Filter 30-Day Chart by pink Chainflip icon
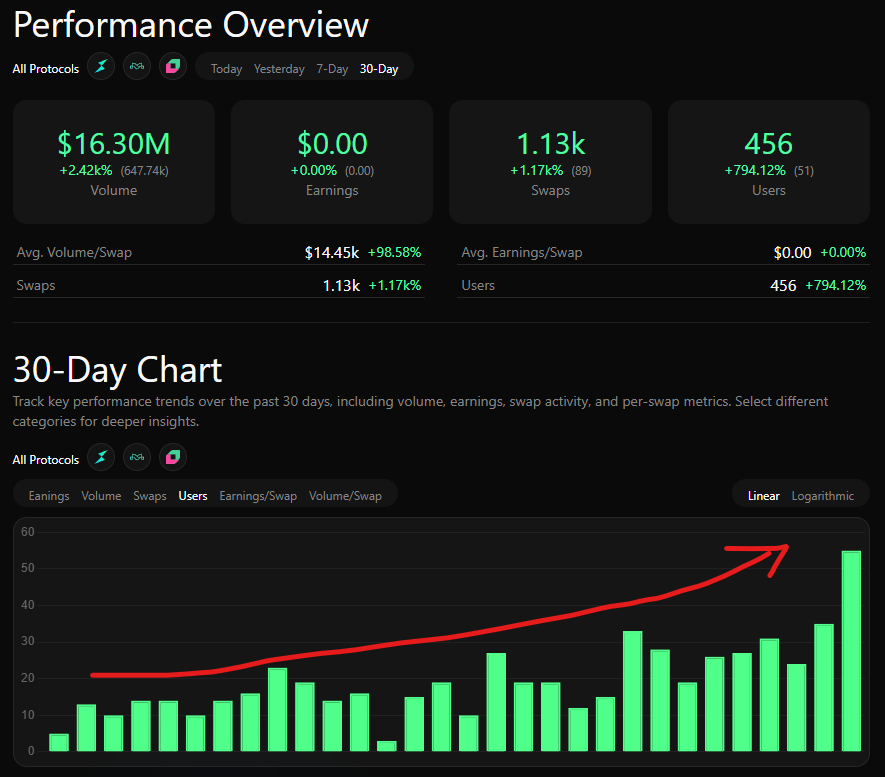Screen dimensions: 885x777 pos(173,458)
